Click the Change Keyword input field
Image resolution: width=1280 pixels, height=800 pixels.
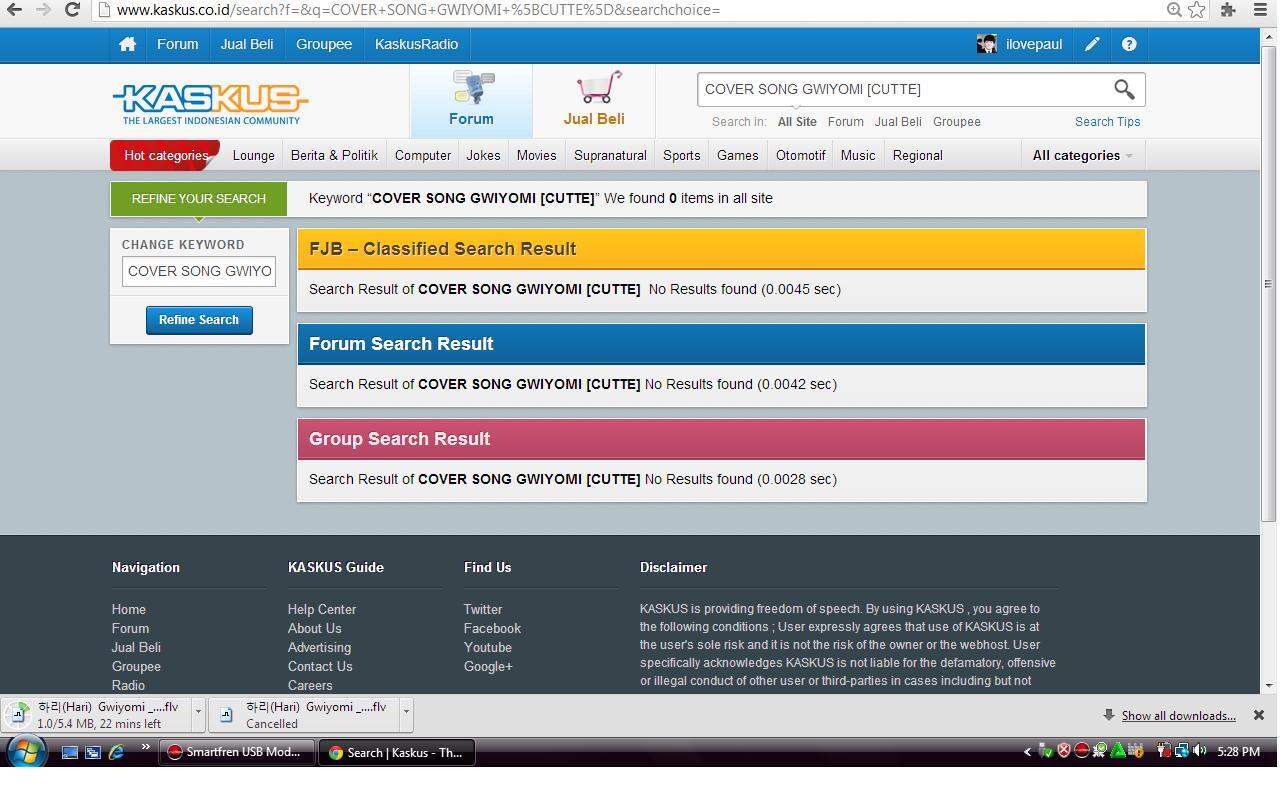(199, 271)
